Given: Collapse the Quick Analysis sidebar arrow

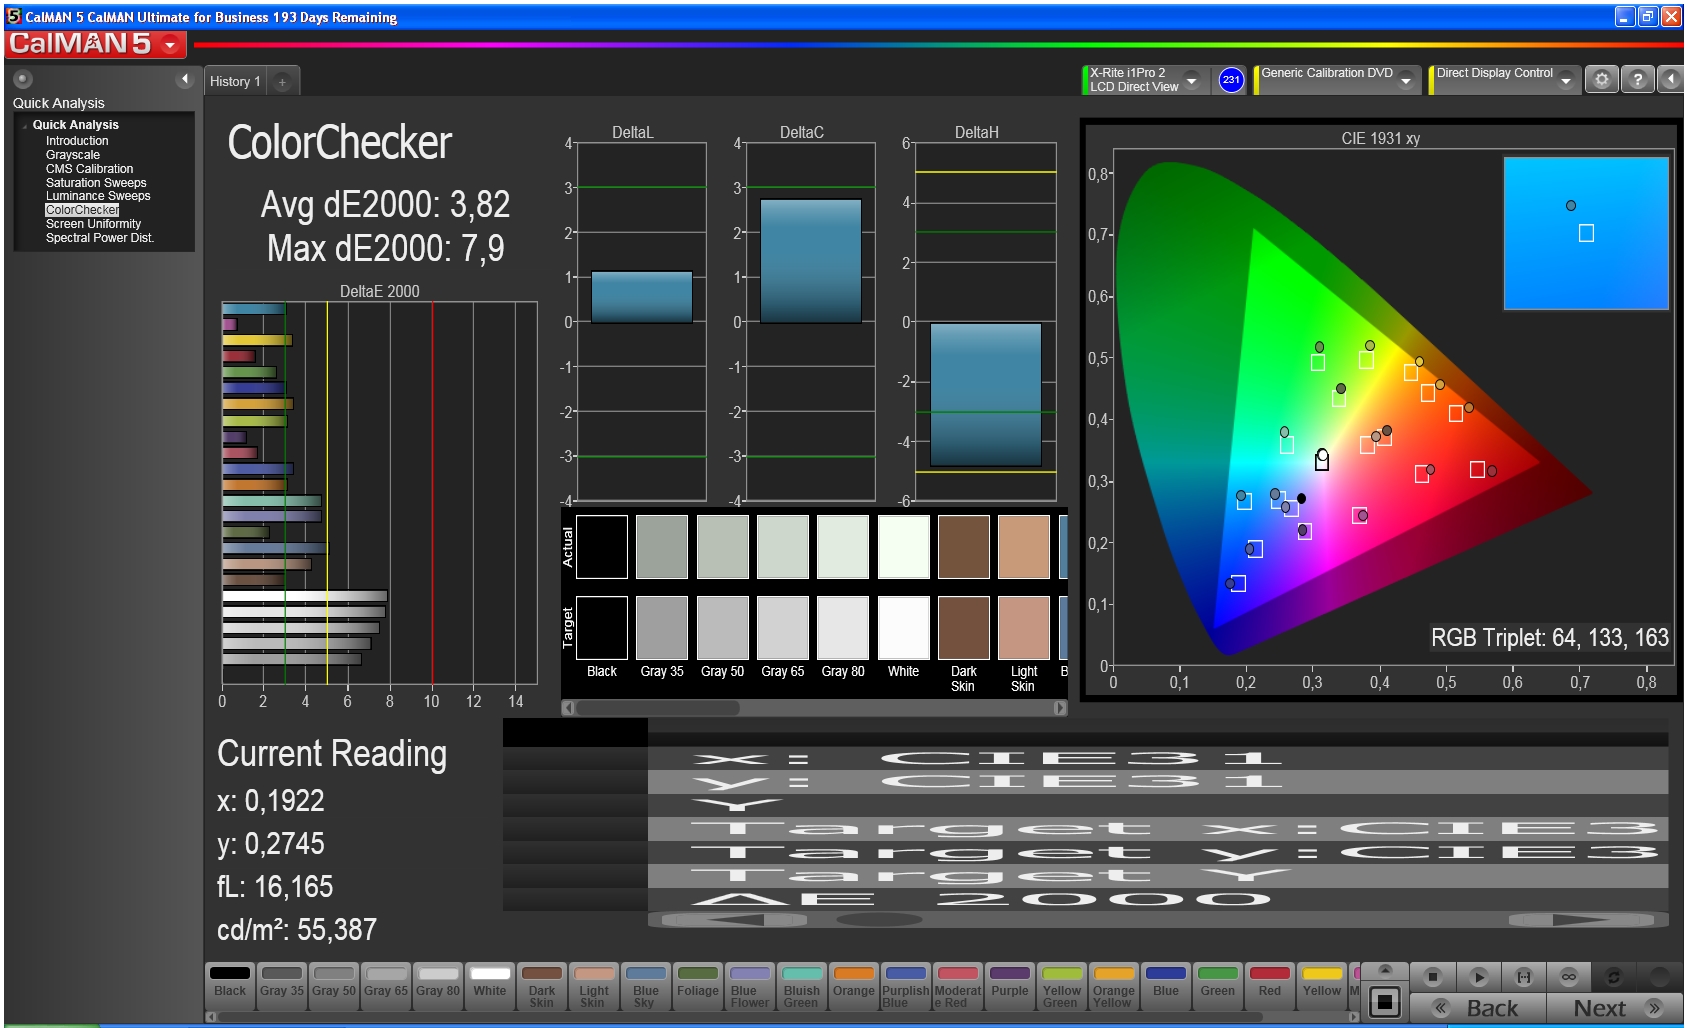Looking at the screenshot, I should pos(185,79).
